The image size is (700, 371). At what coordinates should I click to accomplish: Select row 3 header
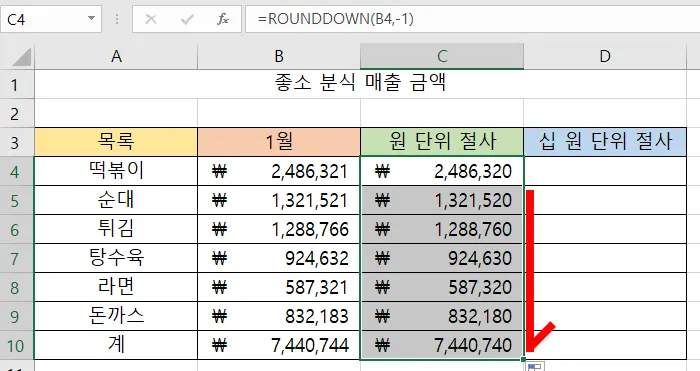(17, 142)
